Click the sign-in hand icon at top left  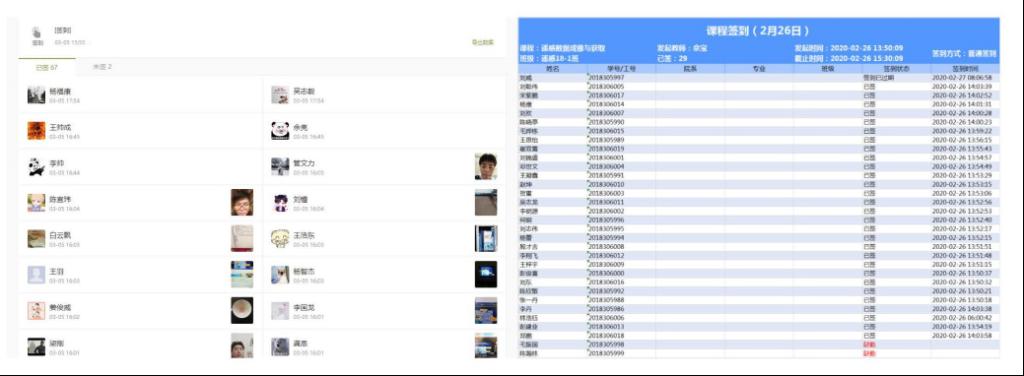(x=37, y=32)
